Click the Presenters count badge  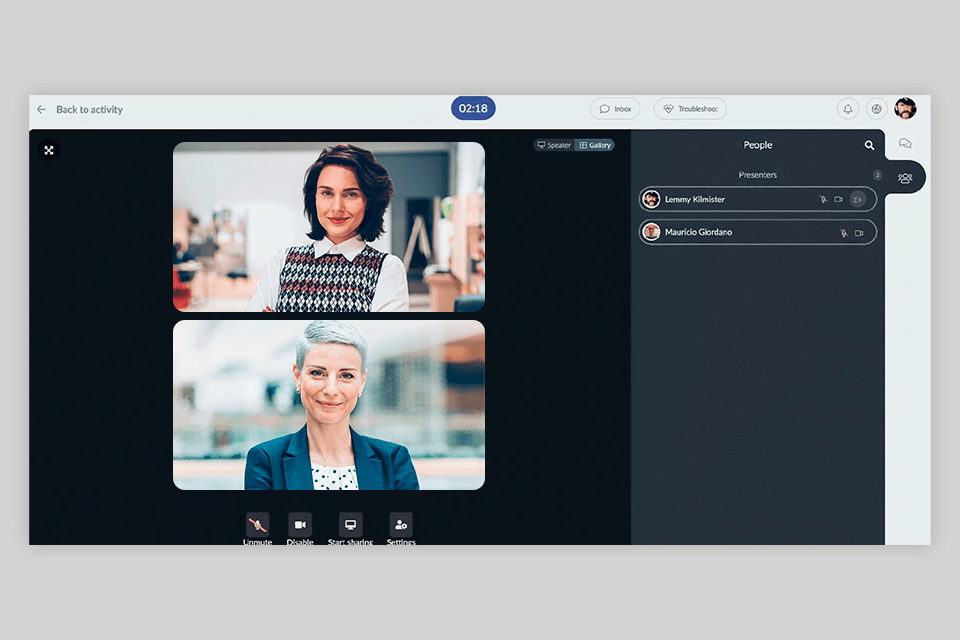pyautogui.click(x=877, y=175)
